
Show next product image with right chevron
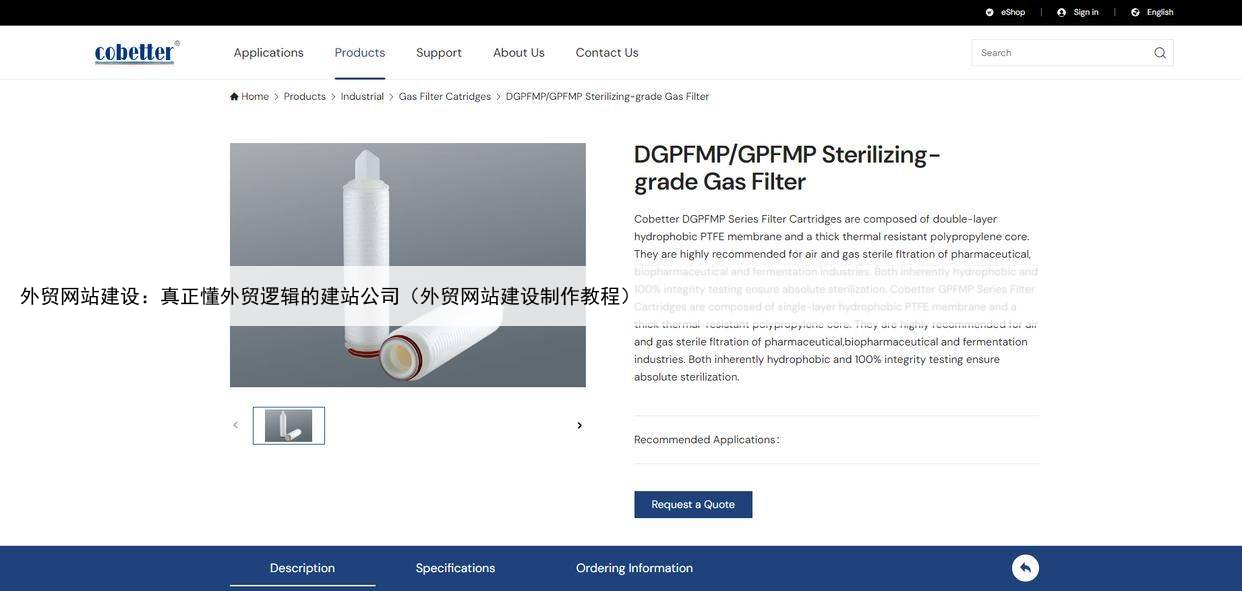click(x=579, y=426)
